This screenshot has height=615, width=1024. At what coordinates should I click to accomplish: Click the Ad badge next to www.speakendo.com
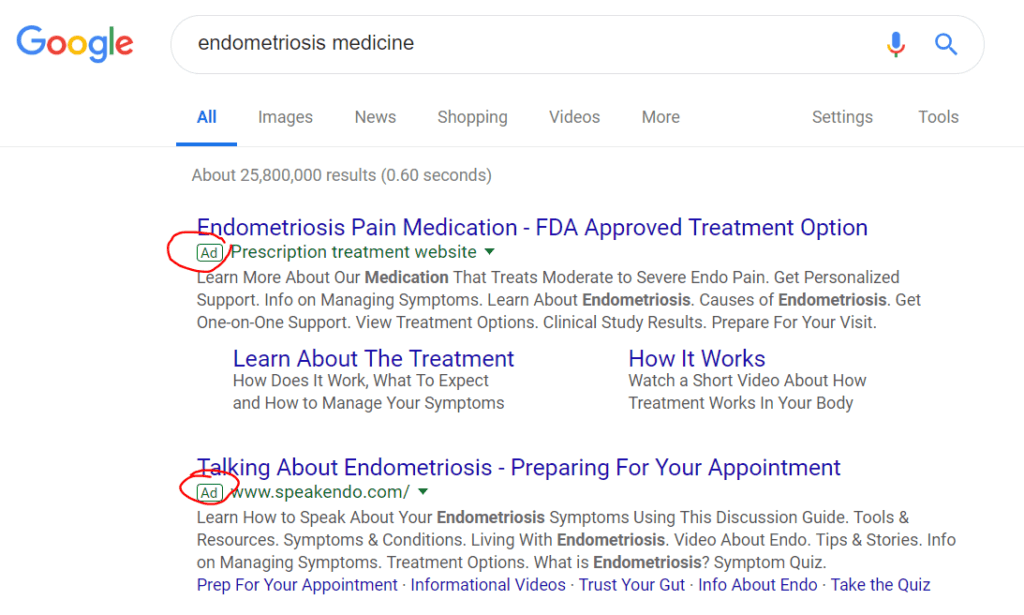[210, 493]
